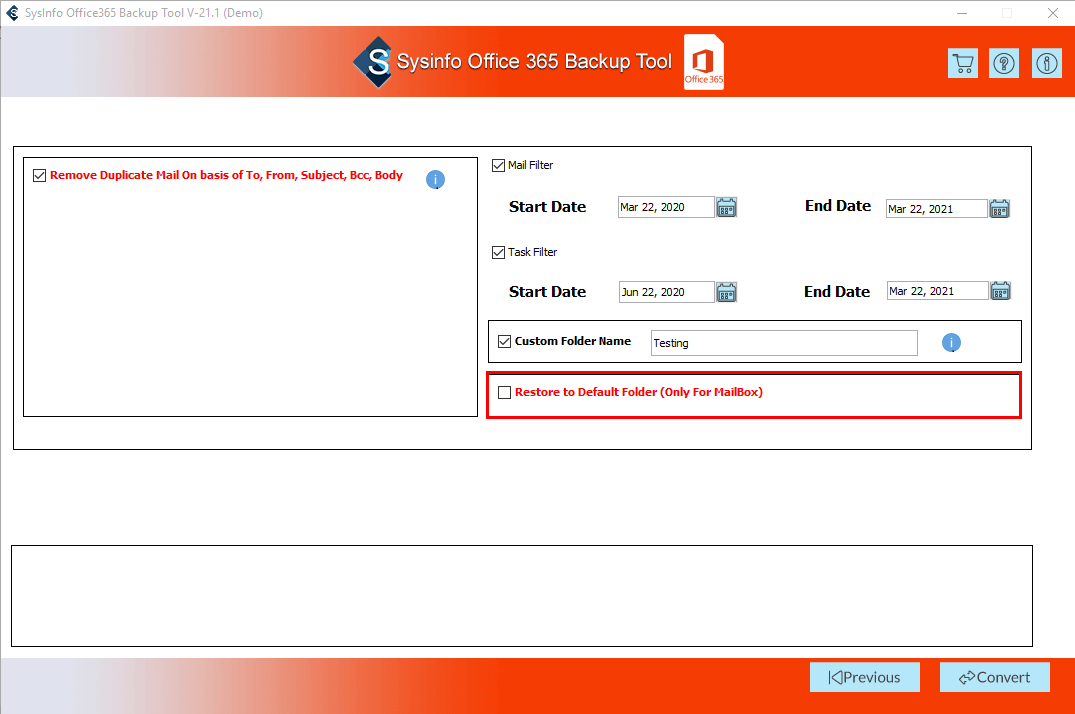
Task: Click info icon beside Remove Duplicate Mail
Action: 435,180
